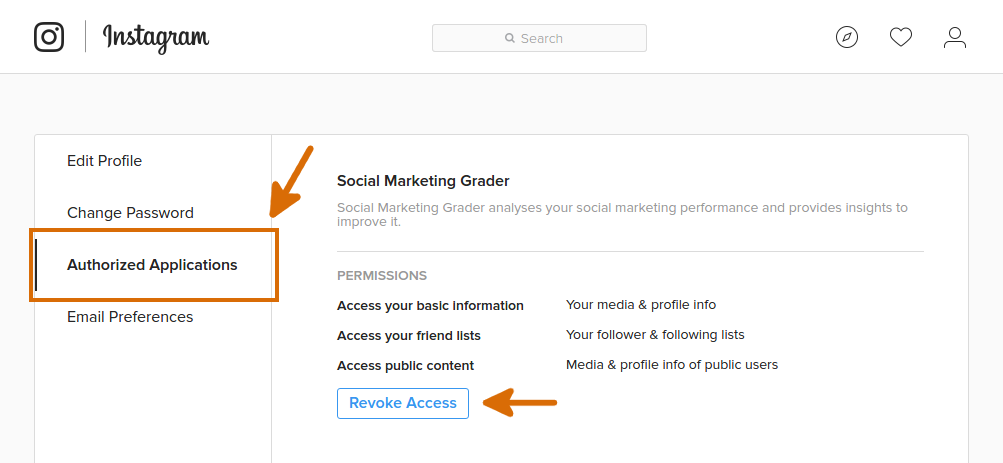This screenshot has height=463, width=1003.
Task: Select Change Password in the sidebar
Action: click(x=130, y=213)
